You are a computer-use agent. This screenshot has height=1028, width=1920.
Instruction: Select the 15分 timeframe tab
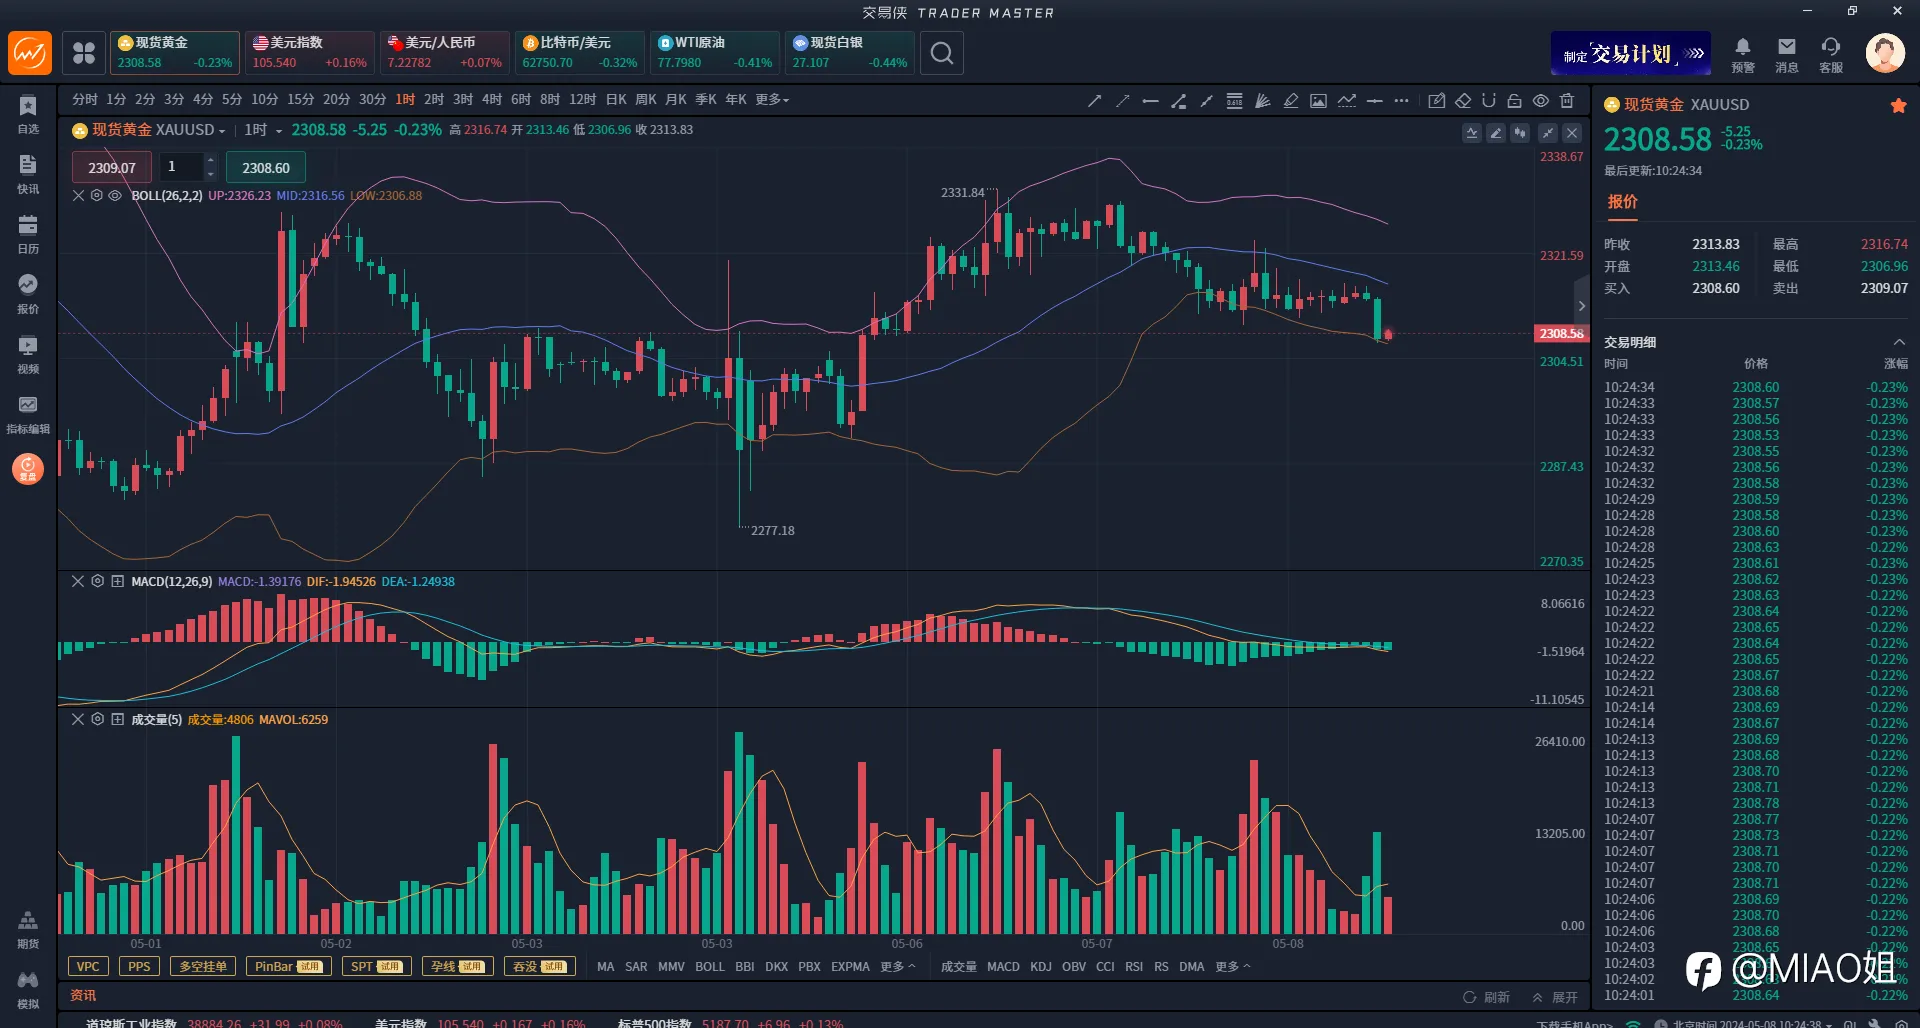[x=300, y=100]
